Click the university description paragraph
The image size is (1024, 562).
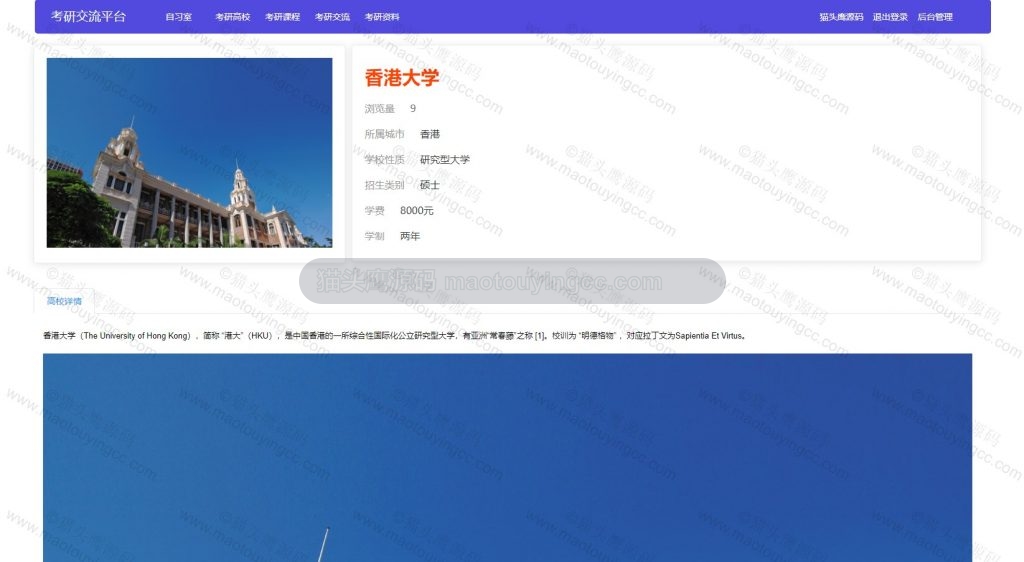tap(394, 336)
